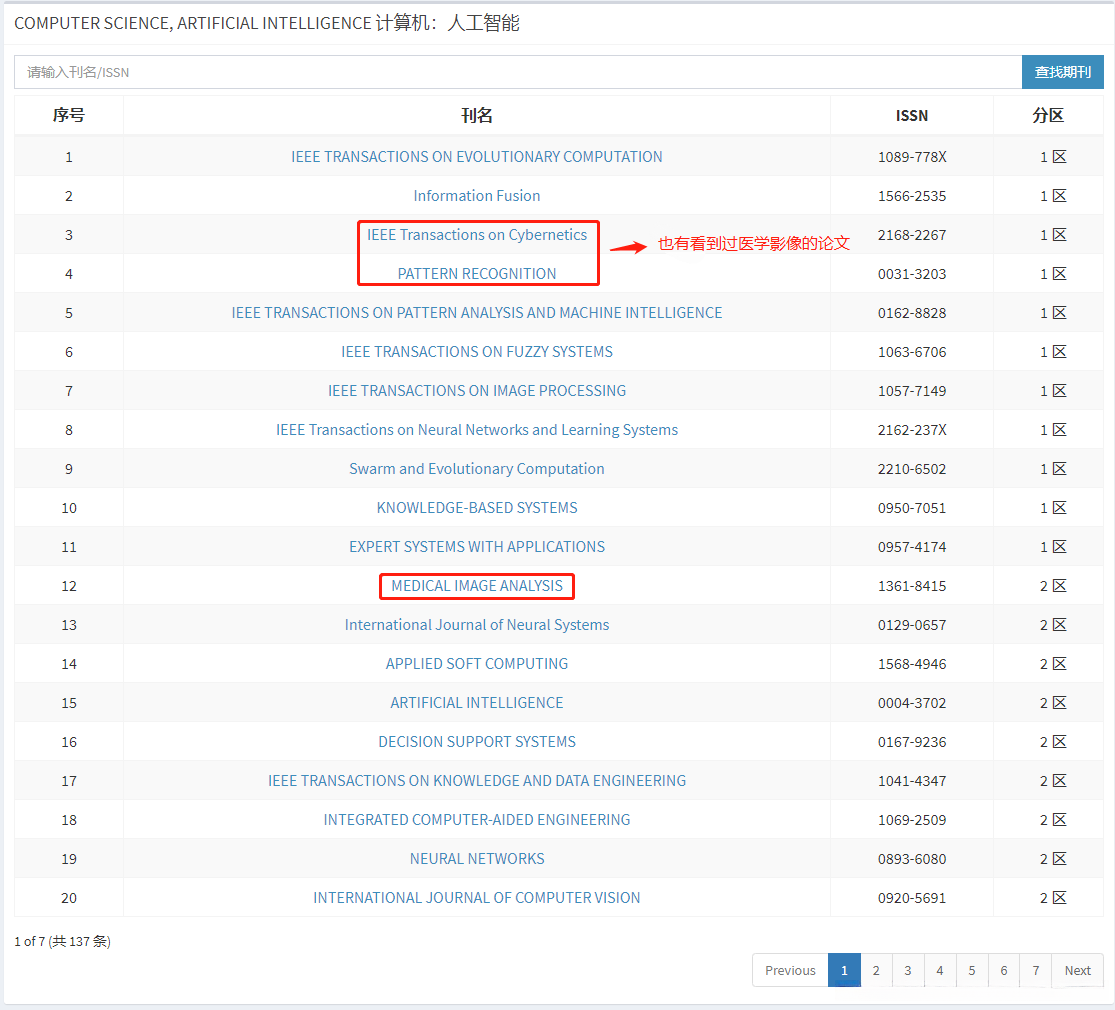Screen dimensions: 1115x1010
Task: Open EXPERT SYSTEMS WITH APPLICATIONS link
Action: pyautogui.click(x=476, y=547)
